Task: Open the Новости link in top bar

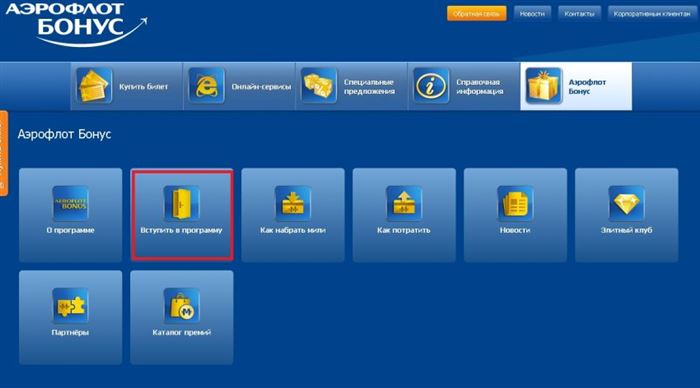Action: [532, 14]
